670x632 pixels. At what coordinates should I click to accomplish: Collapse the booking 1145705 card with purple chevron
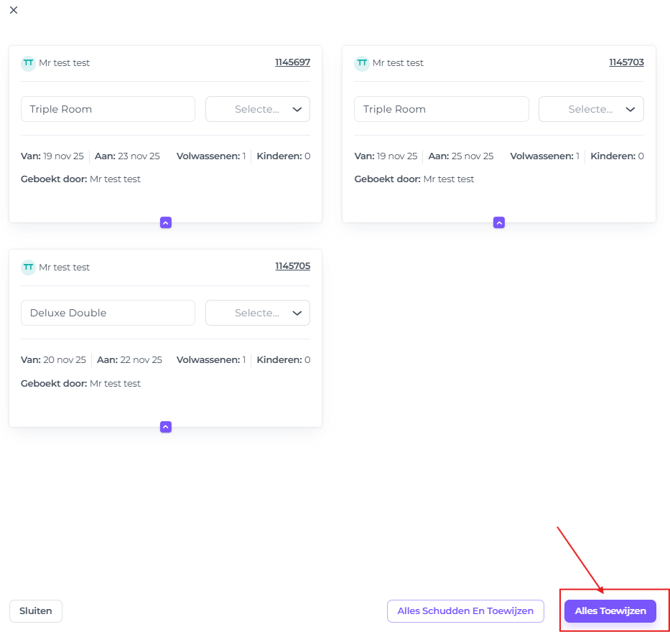pos(166,427)
